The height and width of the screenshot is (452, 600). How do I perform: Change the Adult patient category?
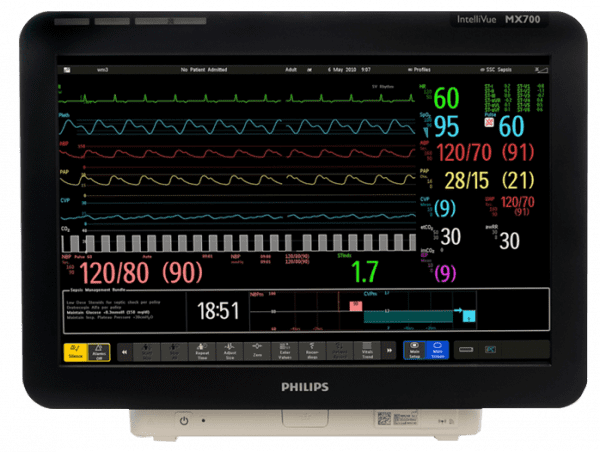(291, 70)
